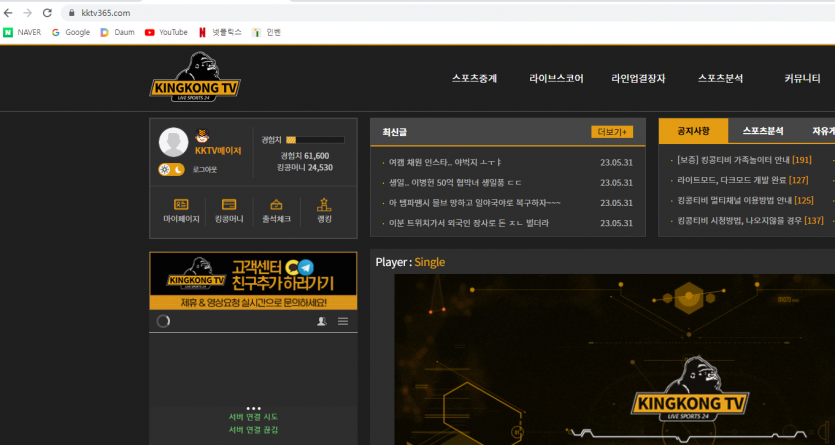Click the 경험치 progress bar
835x445 pixels.
pyautogui.click(x=315, y=140)
